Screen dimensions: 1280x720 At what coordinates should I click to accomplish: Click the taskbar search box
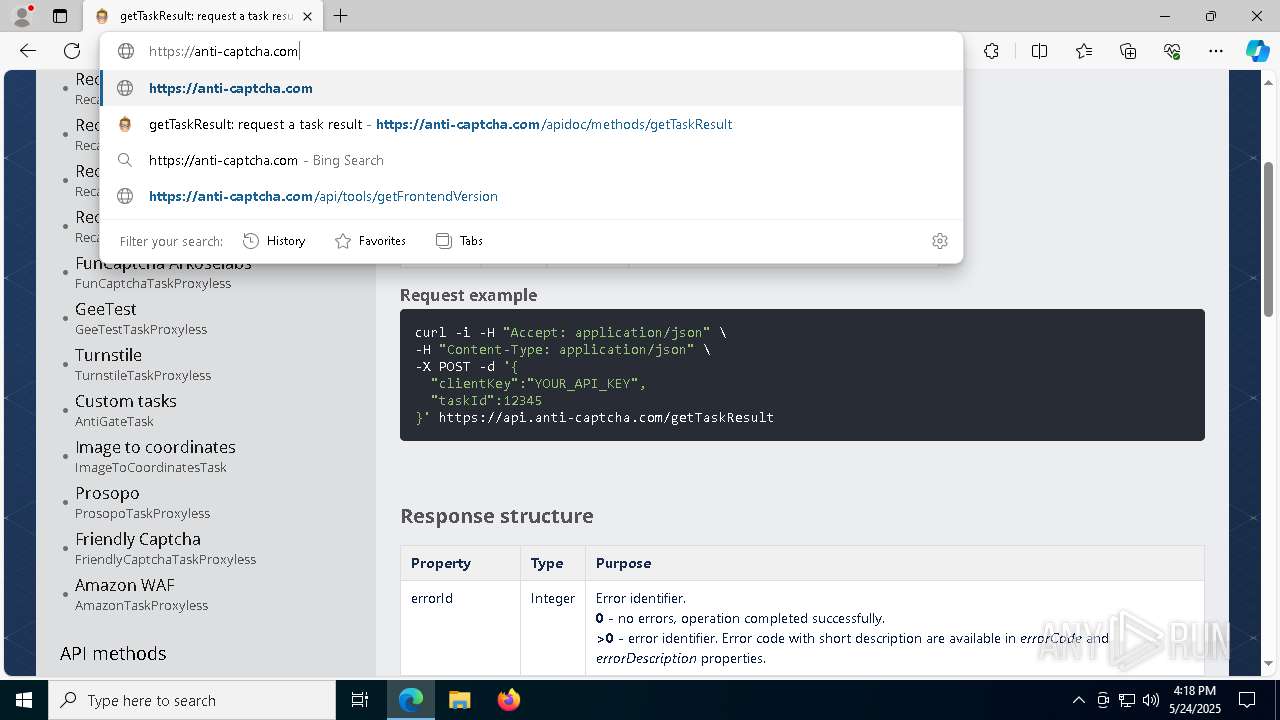point(192,700)
